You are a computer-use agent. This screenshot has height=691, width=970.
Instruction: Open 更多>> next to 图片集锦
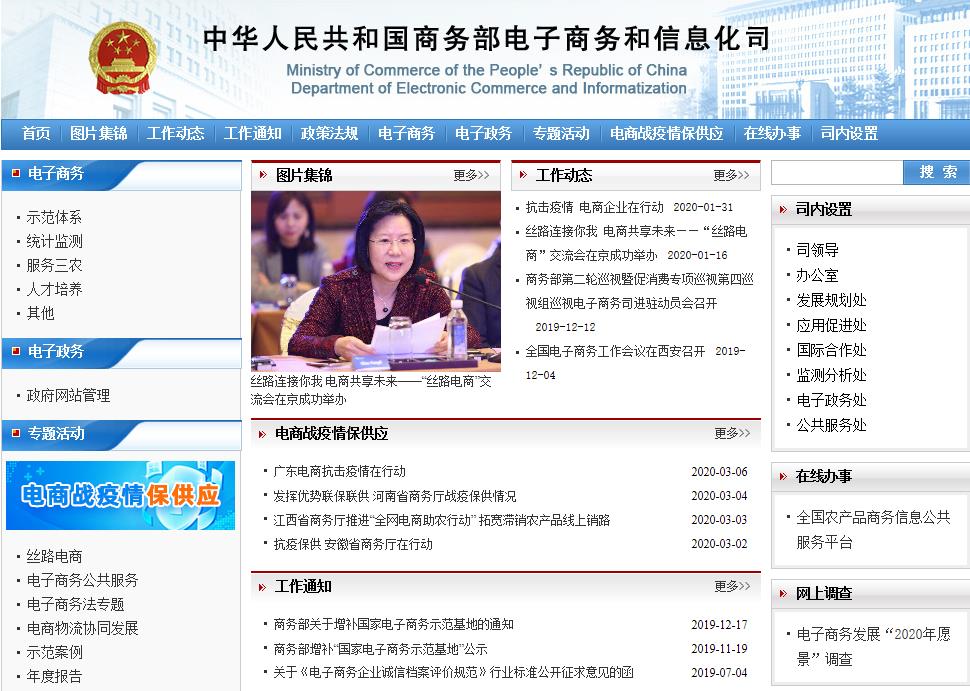471,175
